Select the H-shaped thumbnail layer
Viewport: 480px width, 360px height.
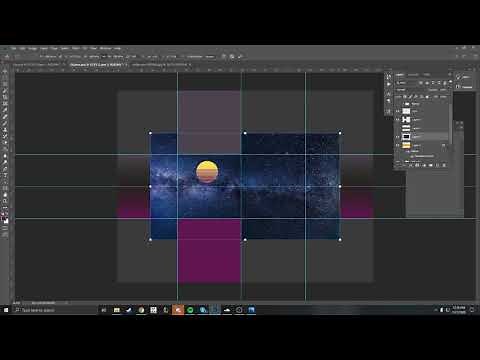(x=406, y=120)
